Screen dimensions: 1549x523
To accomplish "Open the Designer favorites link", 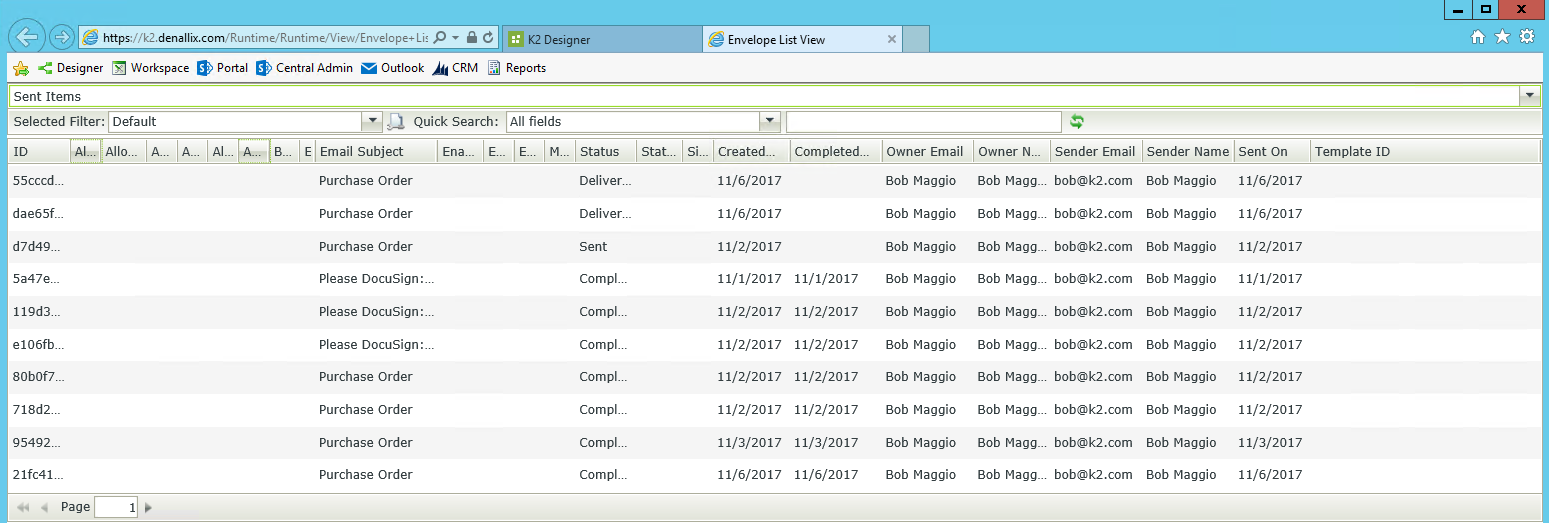I will tap(70, 68).
